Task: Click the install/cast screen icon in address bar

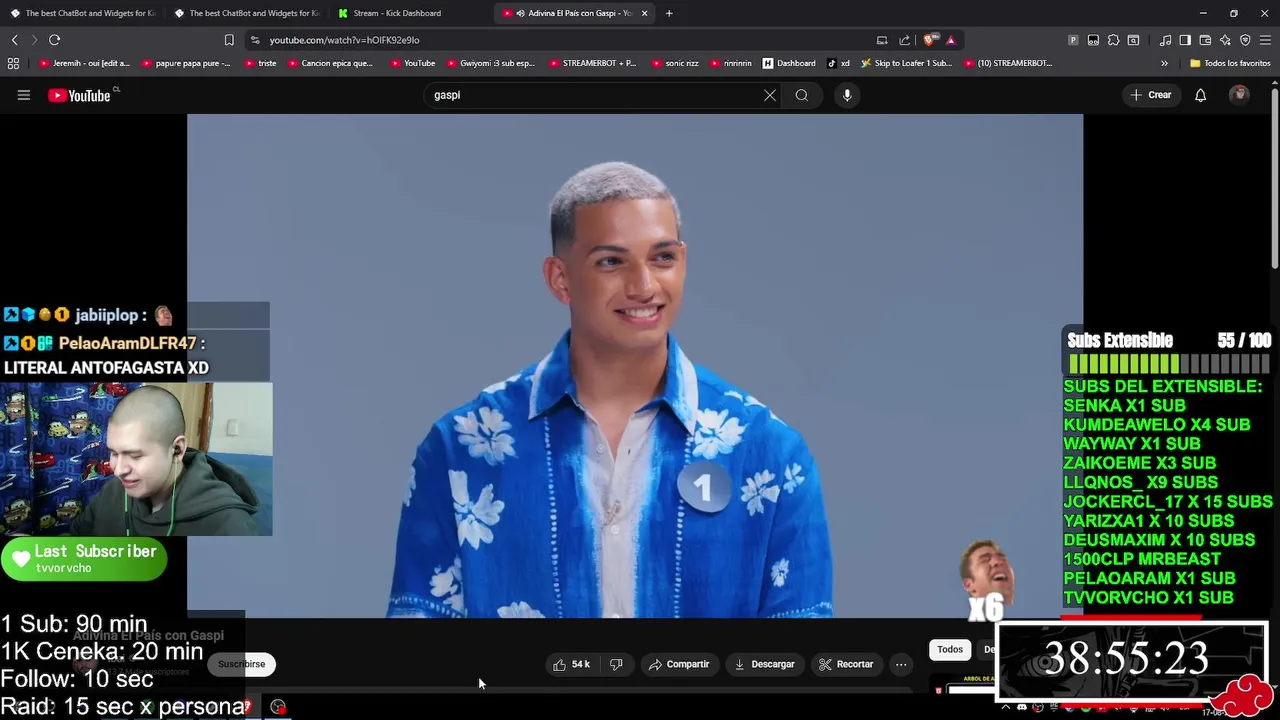Action: point(882,40)
